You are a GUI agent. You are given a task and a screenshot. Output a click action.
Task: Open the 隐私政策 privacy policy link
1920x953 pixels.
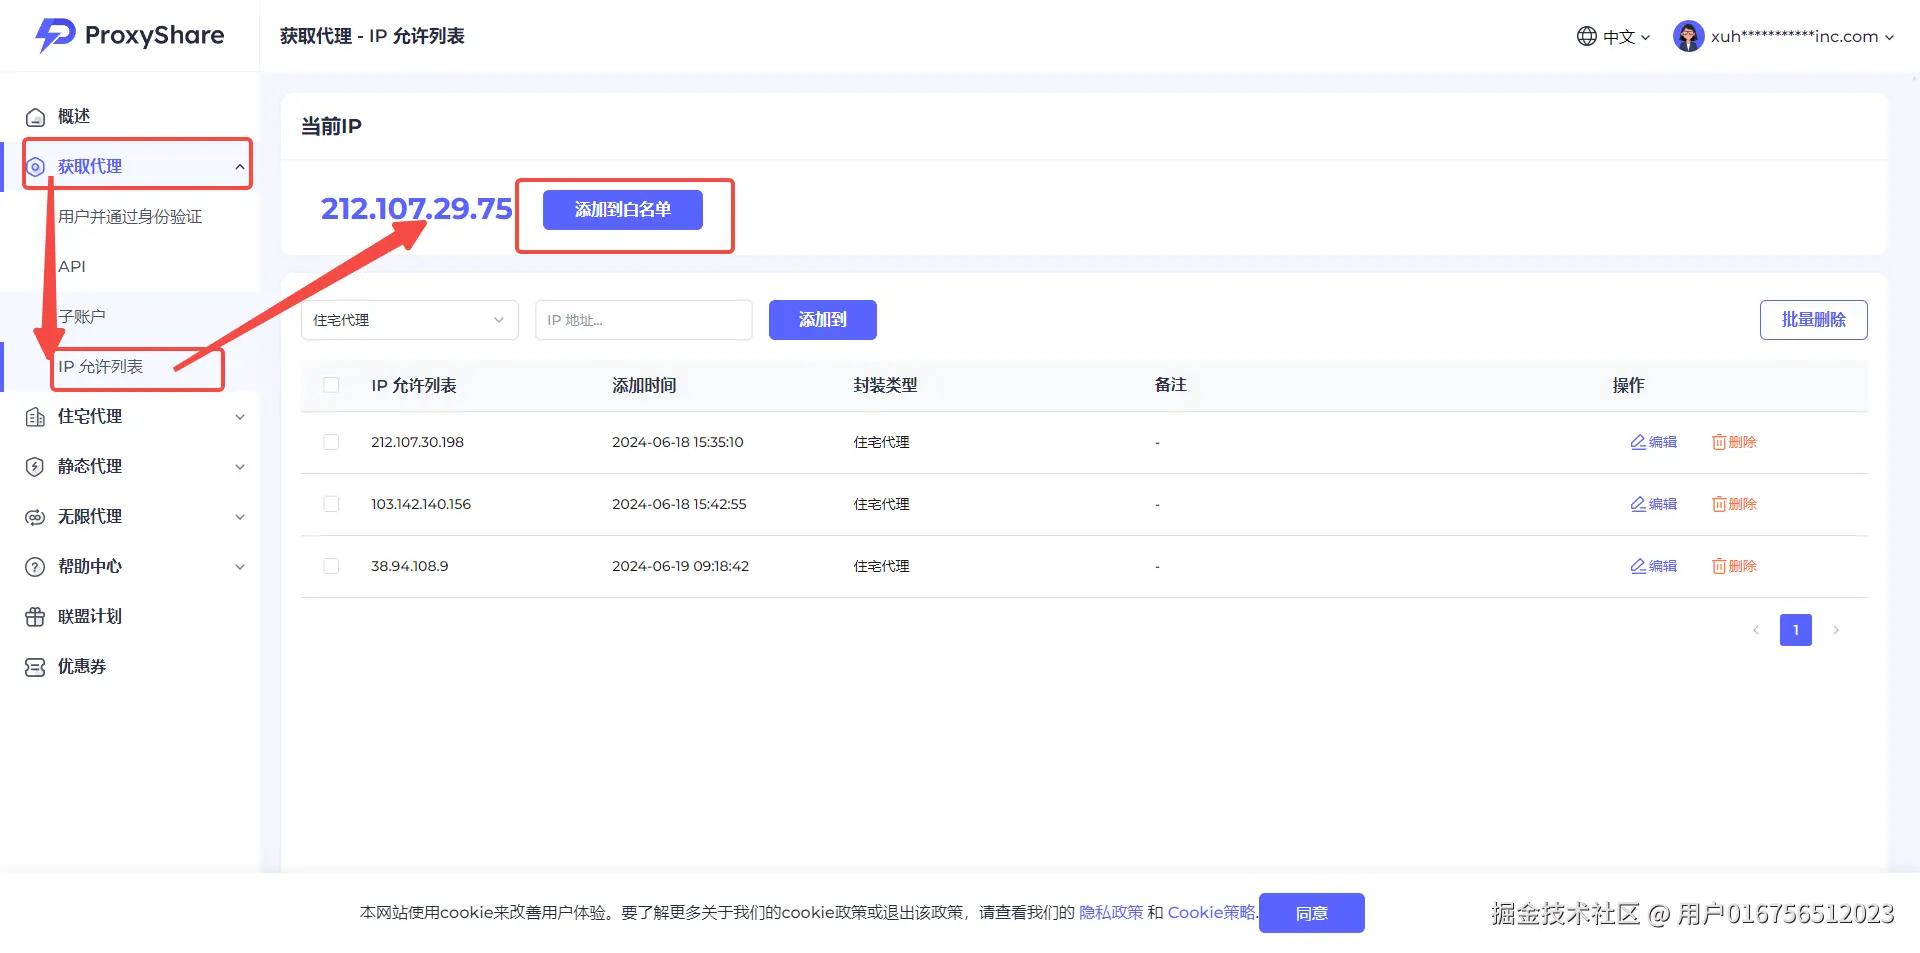coord(1111,912)
